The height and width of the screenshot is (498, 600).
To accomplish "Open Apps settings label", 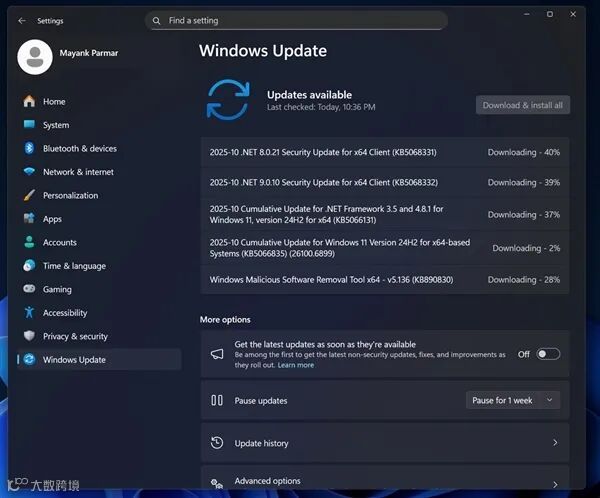I will pyautogui.click(x=52, y=219).
